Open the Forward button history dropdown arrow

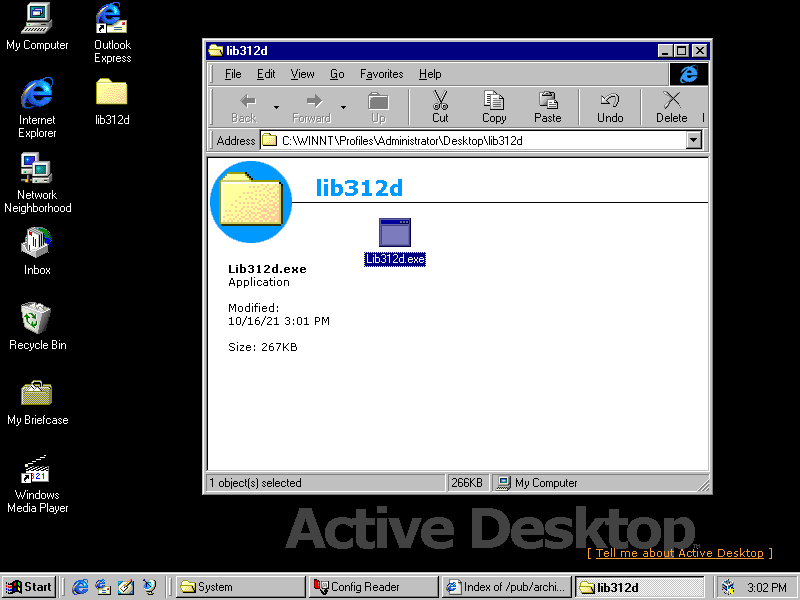[x=343, y=106]
